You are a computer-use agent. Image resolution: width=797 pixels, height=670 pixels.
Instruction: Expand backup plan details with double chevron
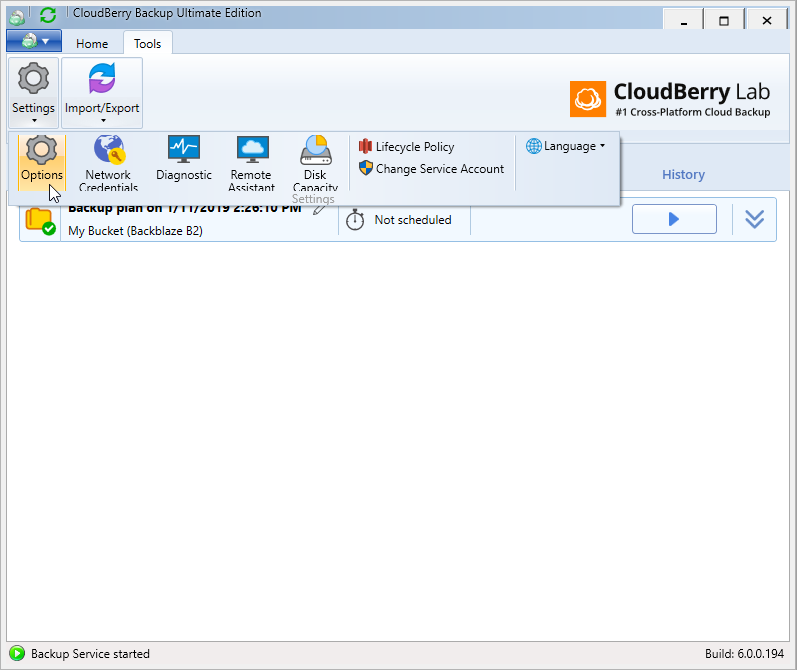coord(754,219)
